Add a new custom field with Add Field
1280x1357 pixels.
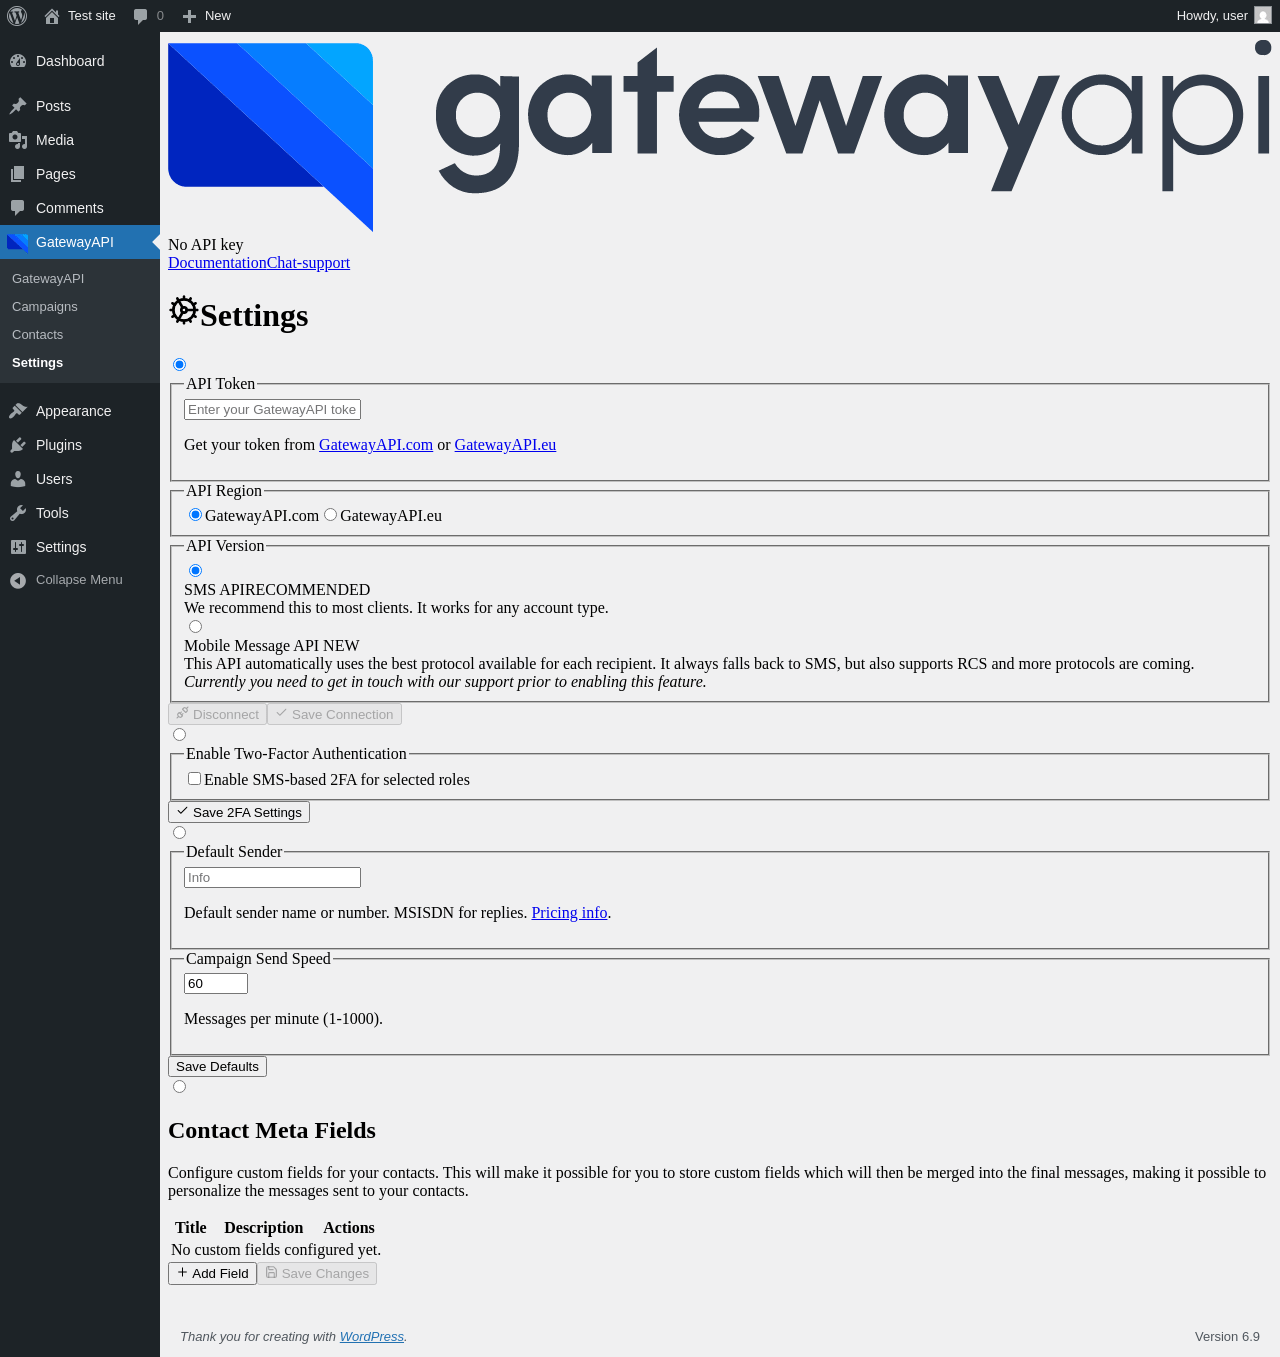tap(212, 1273)
